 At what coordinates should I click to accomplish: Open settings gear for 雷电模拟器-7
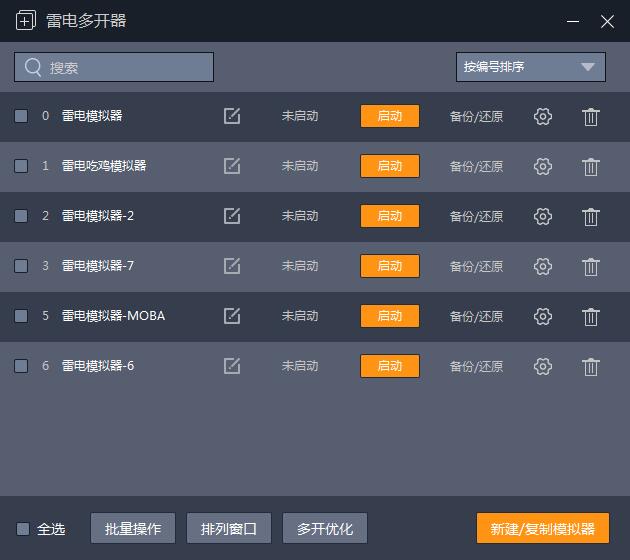(x=543, y=266)
